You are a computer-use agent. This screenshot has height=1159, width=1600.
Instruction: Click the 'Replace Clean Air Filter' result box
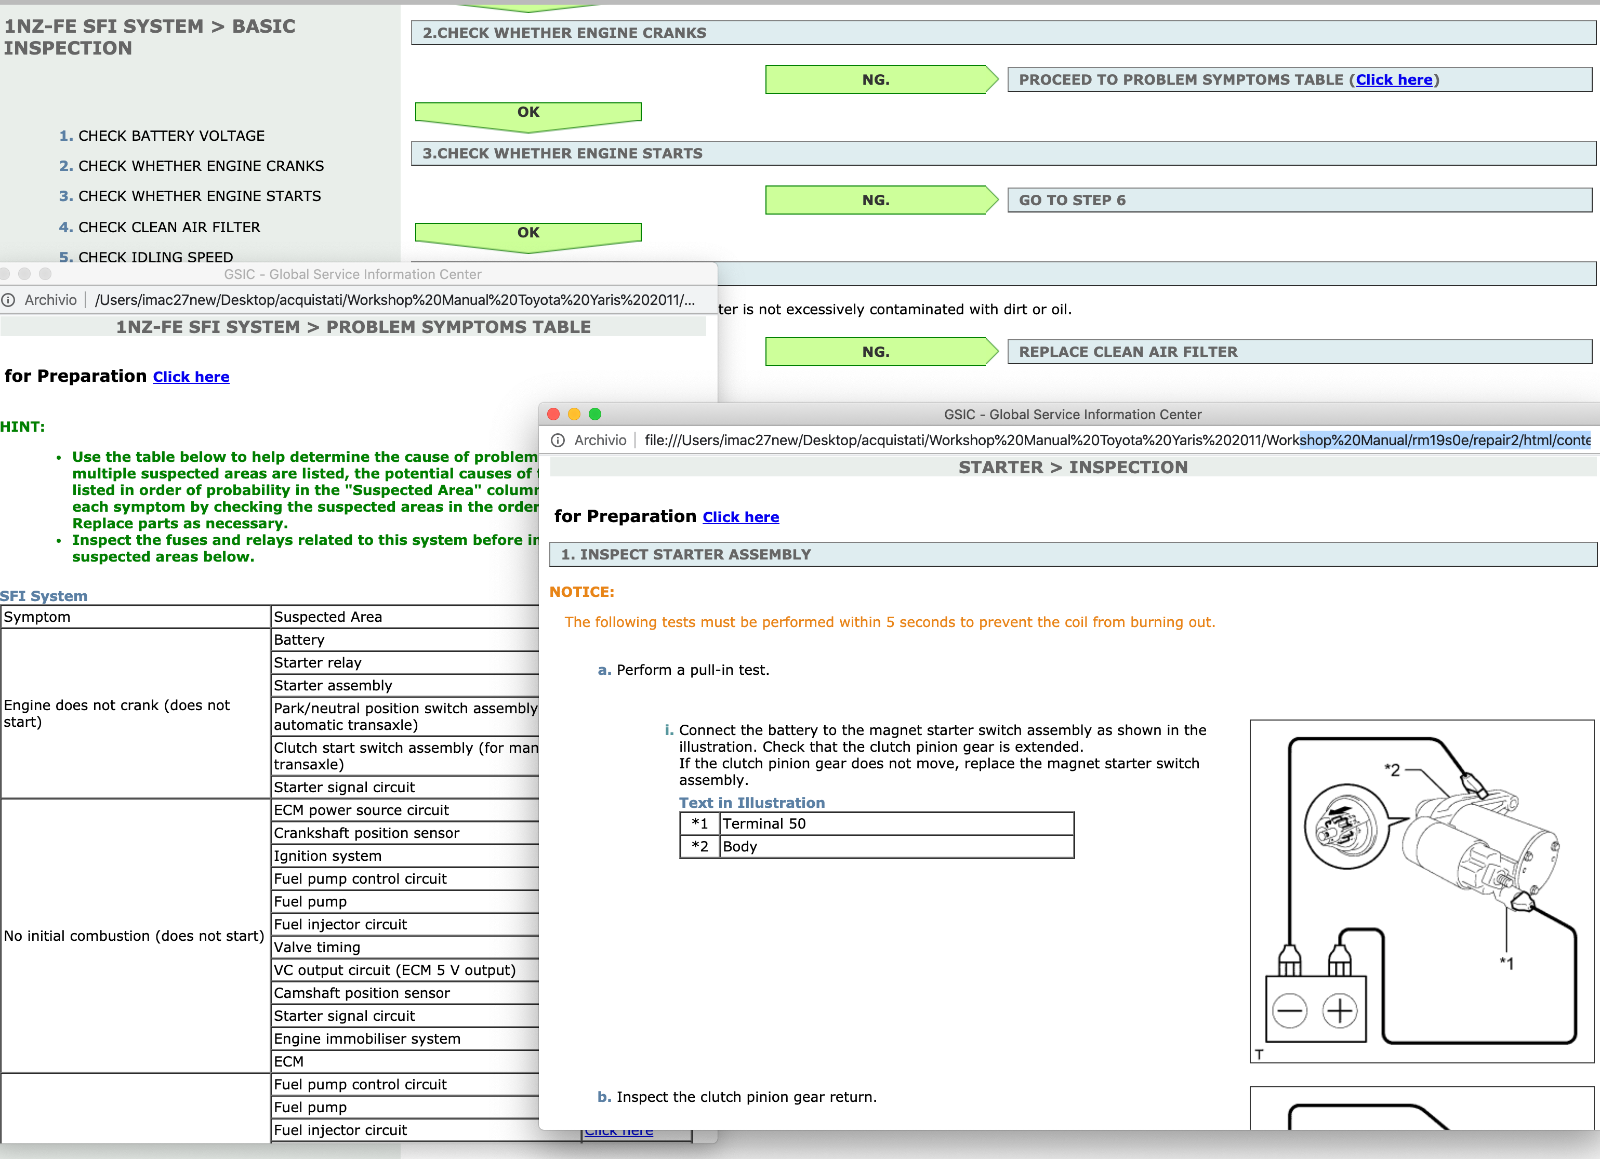click(1298, 352)
